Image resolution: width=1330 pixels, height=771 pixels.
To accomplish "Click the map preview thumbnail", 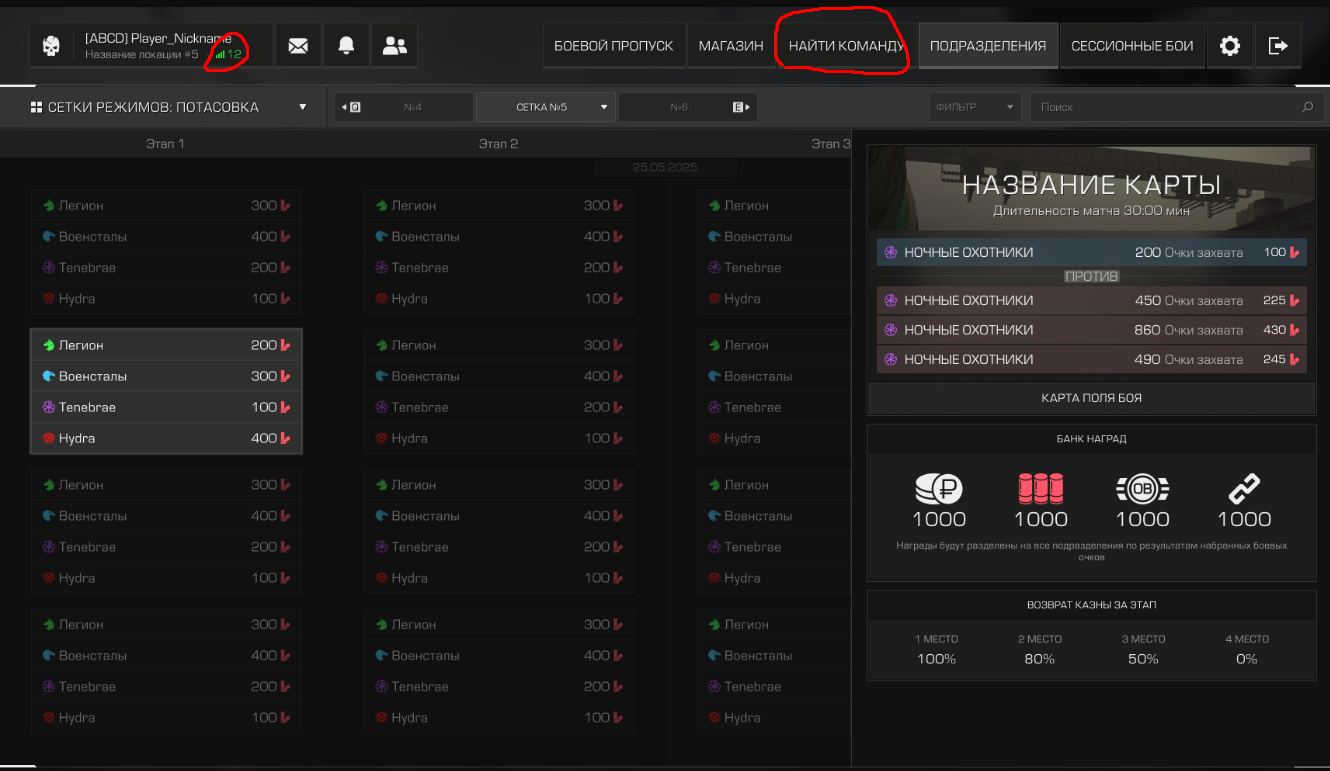I will point(1091,189).
